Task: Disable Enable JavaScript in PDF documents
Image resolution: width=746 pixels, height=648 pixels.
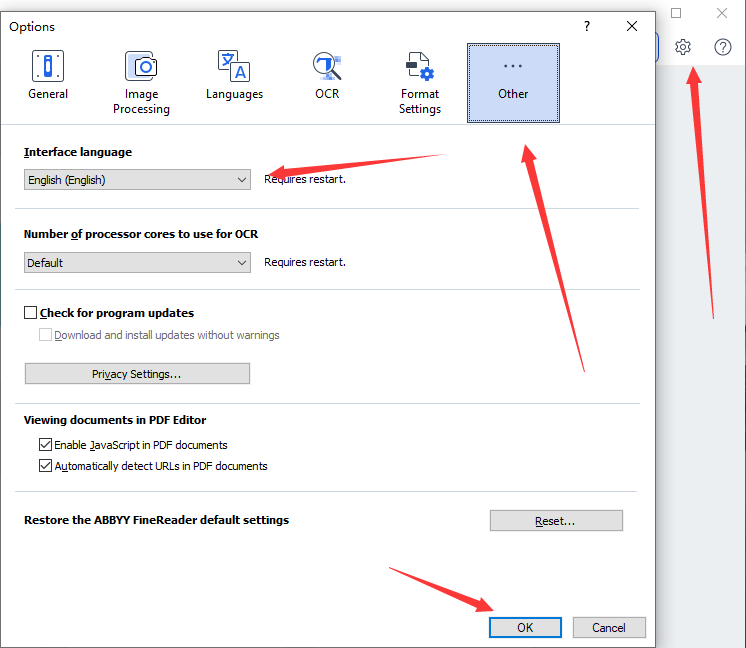Action: 45,445
